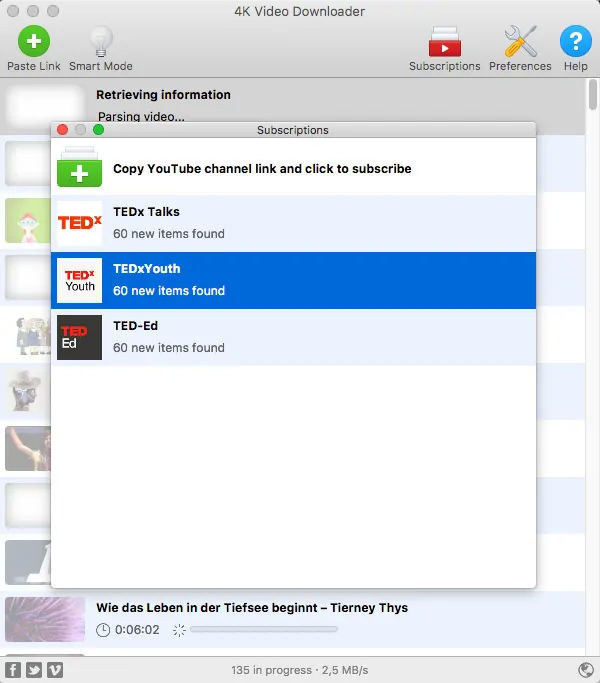Click the TED-Ed channel logo thumbnail
600x683 pixels.
tap(79, 337)
